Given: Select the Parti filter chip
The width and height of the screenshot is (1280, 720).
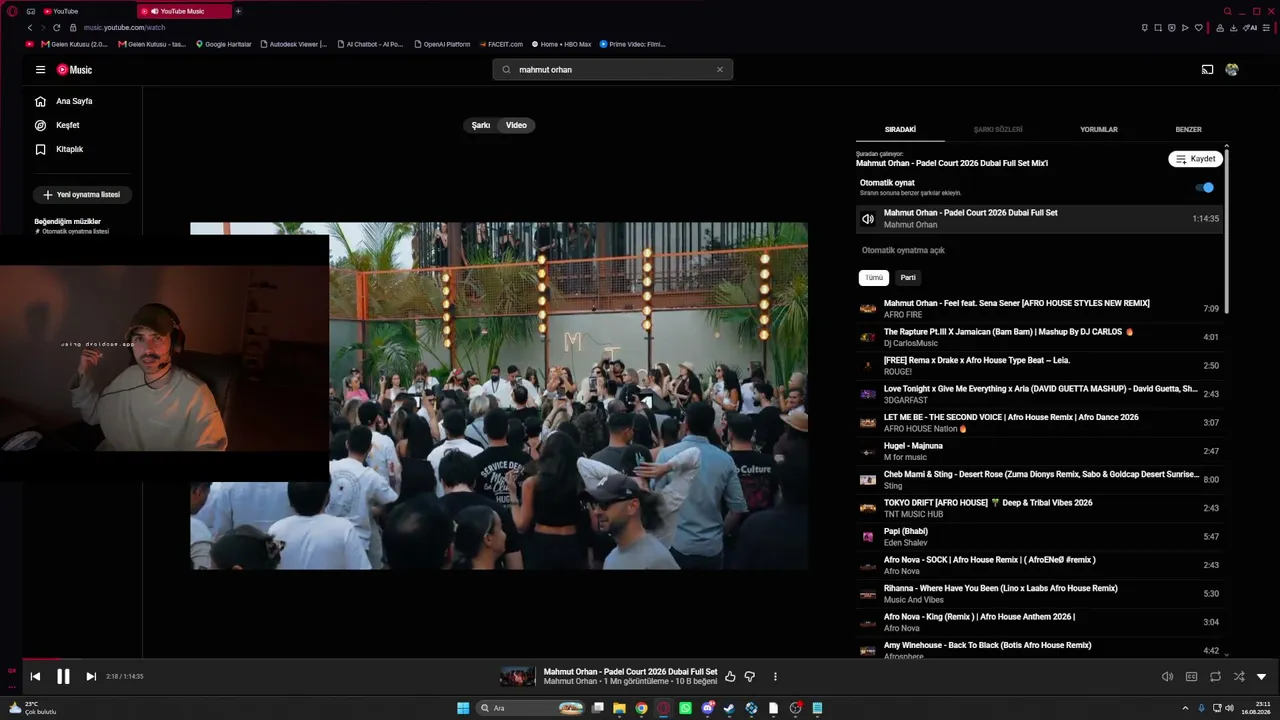Looking at the screenshot, I should (x=908, y=278).
